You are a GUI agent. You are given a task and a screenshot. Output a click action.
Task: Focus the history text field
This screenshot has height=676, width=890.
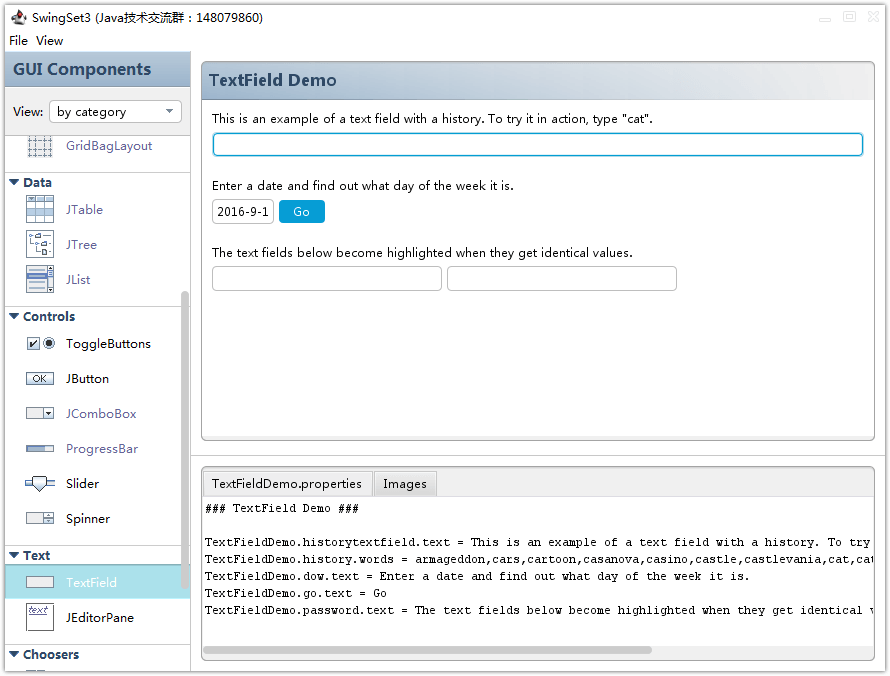click(x=538, y=144)
